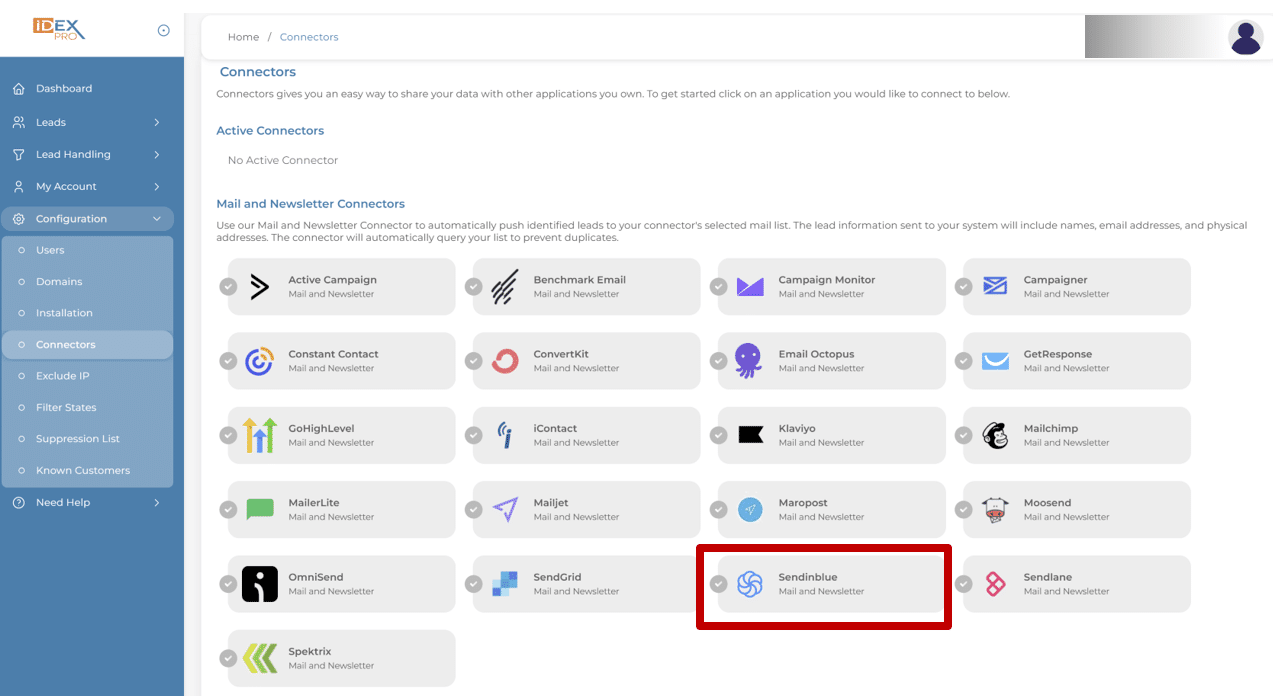The width and height of the screenshot is (1273, 696).
Task: Expand the Need Help sidebar menu
Action: point(87,502)
